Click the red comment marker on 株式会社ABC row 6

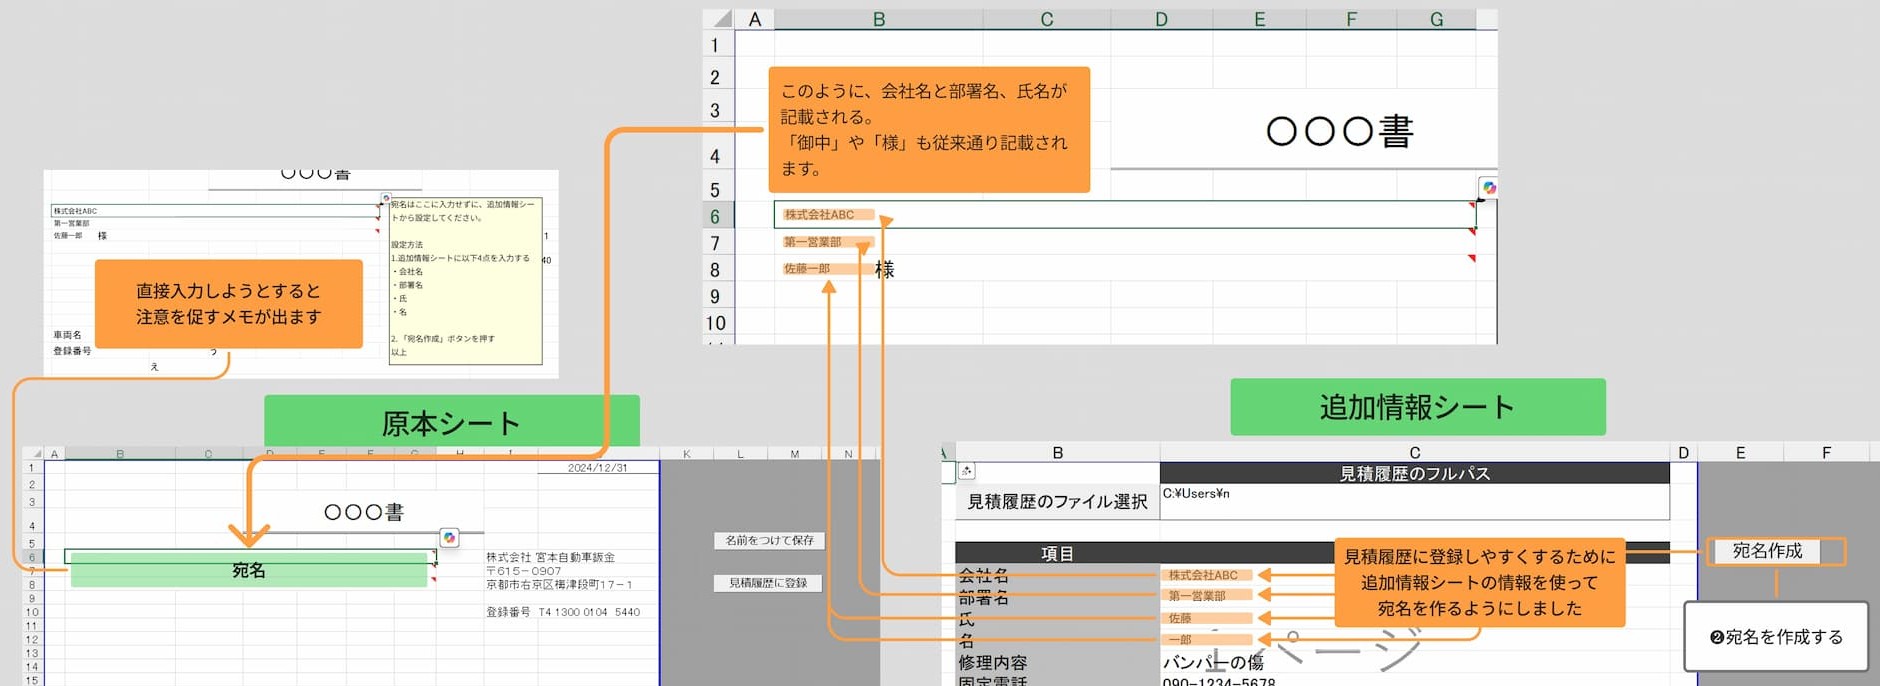(x=1471, y=204)
